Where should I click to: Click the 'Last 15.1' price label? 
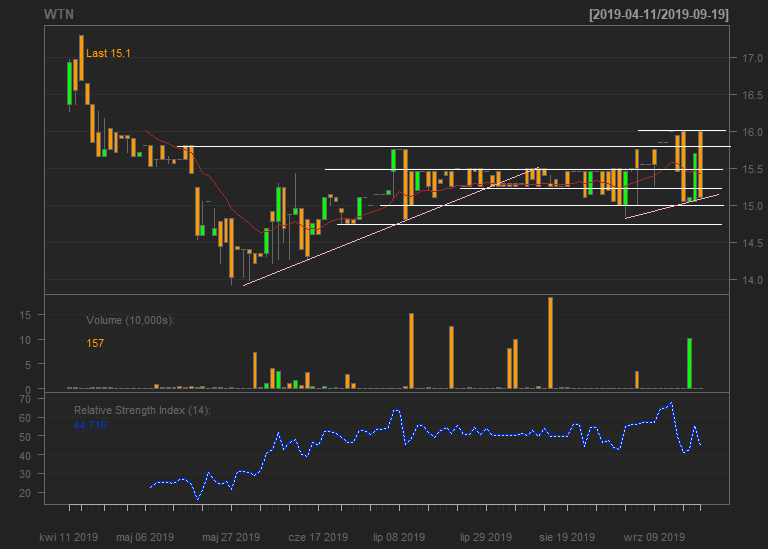click(x=108, y=53)
